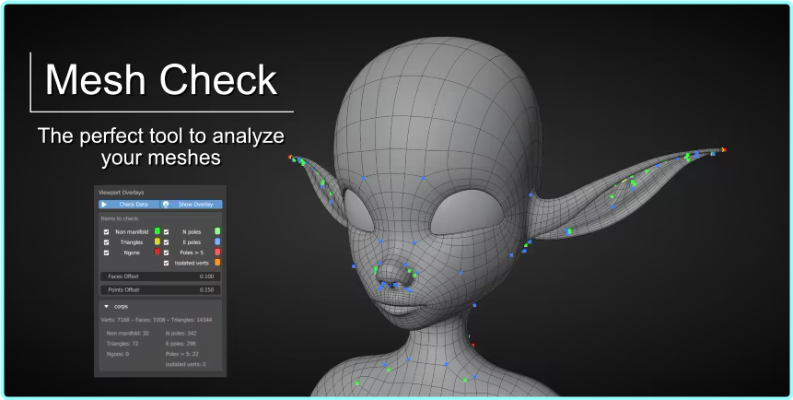Click the 'Isolated verts: 0' statistic
This screenshot has width=793, height=400.
(x=186, y=364)
